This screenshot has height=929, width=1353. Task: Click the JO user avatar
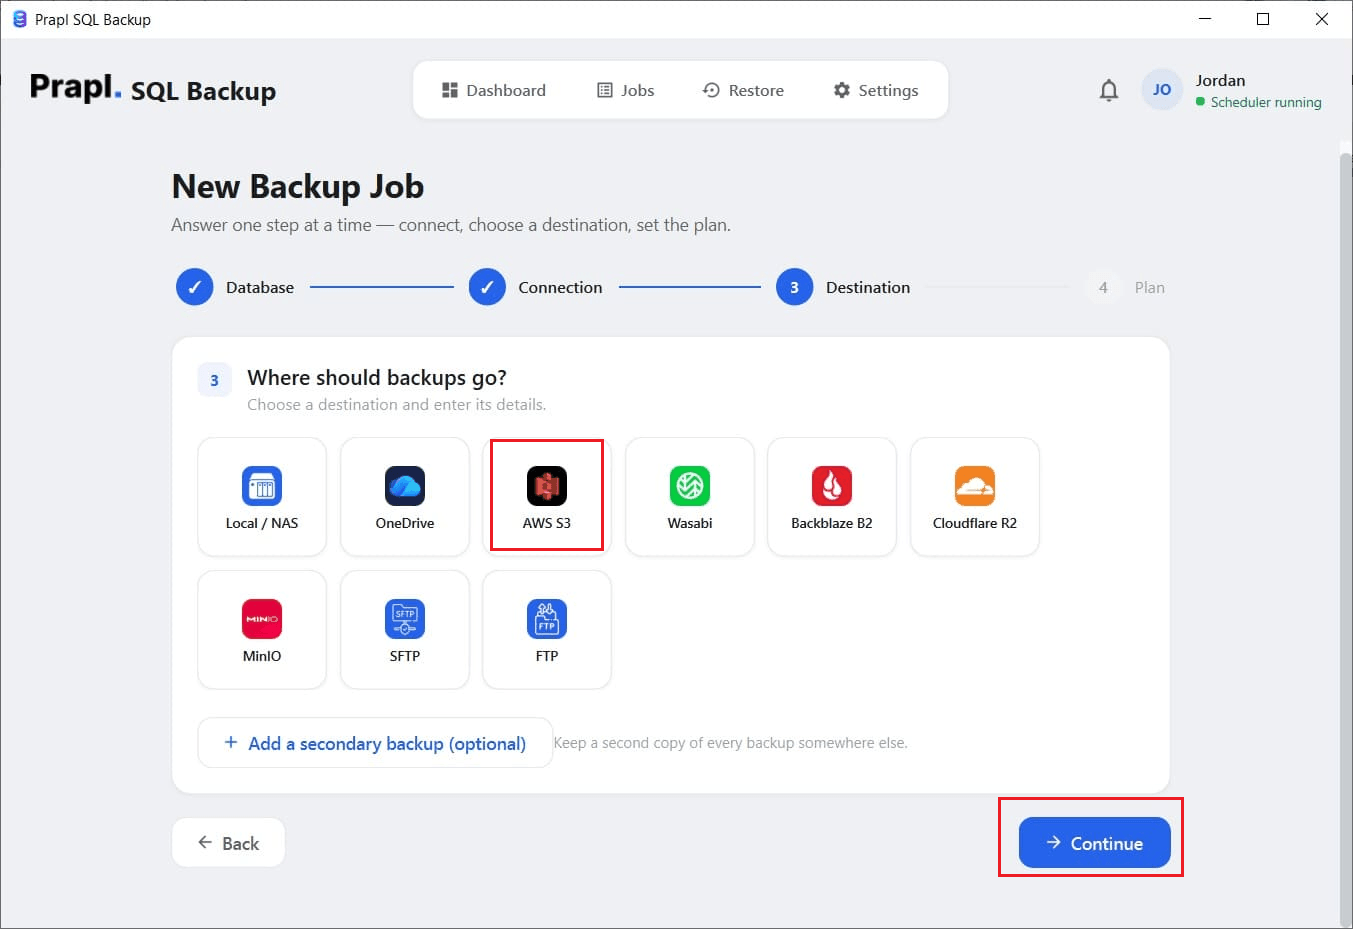click(1162, 90)
